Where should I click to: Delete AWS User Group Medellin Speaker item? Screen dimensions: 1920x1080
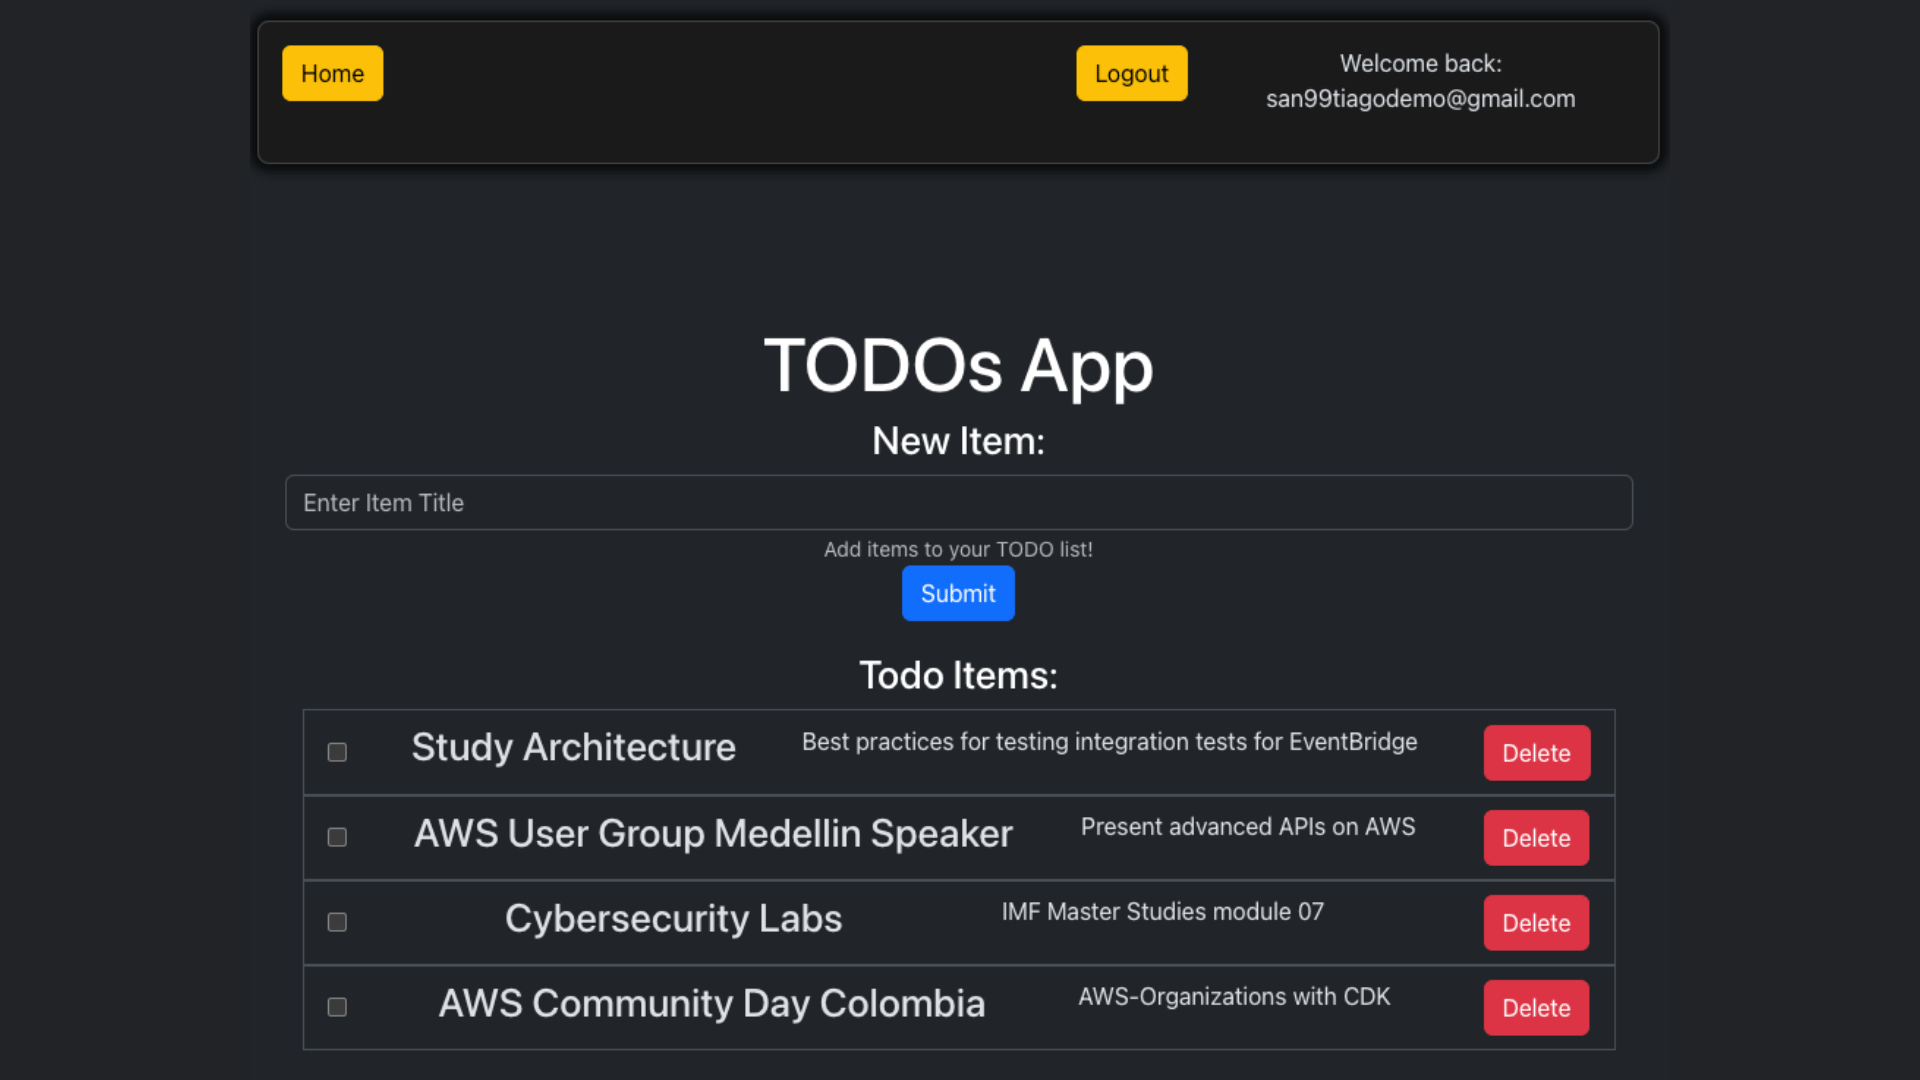tap(1536, 838)
